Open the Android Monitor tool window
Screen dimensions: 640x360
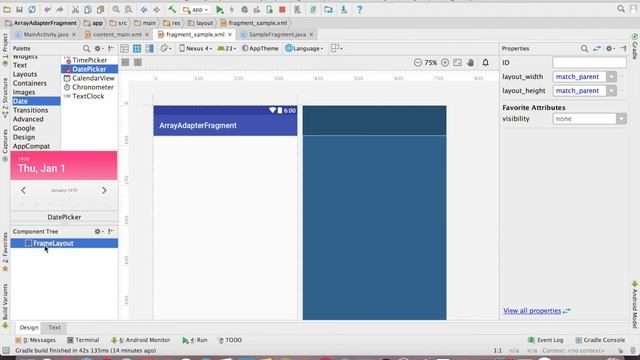(140, 340)
